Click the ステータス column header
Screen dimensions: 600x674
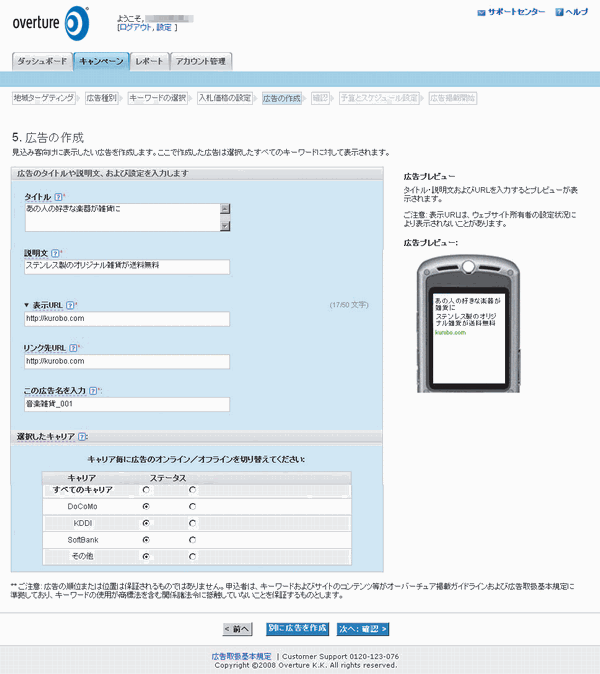tap(168, 478)
